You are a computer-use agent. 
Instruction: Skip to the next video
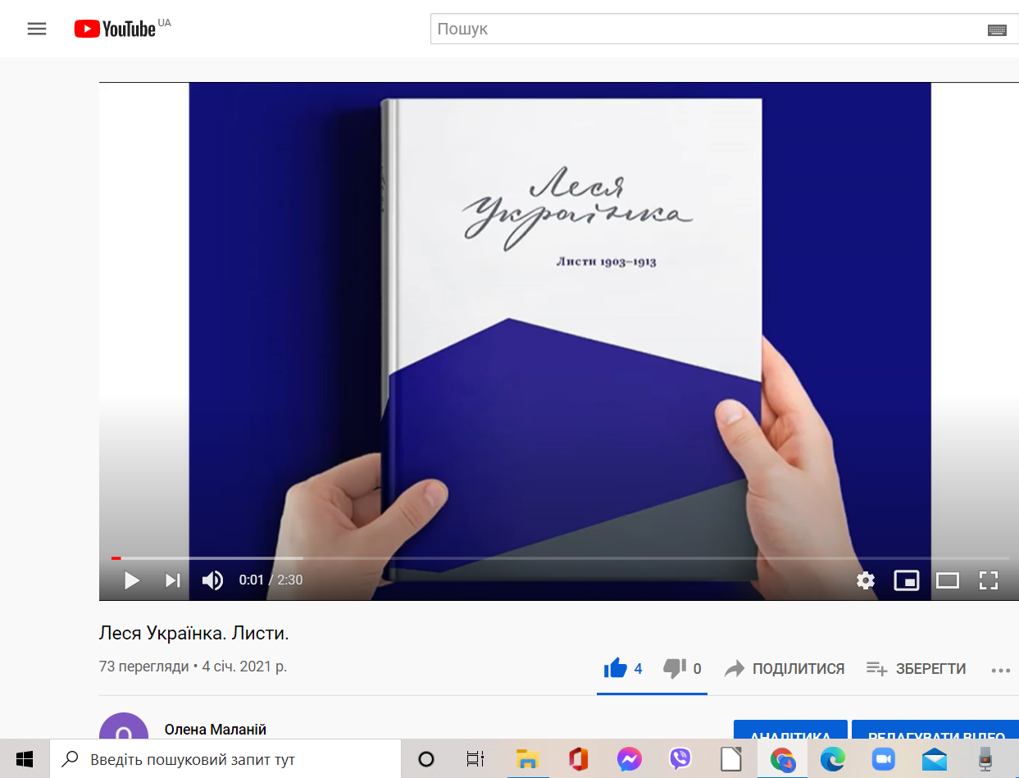(x=173, y=580)
